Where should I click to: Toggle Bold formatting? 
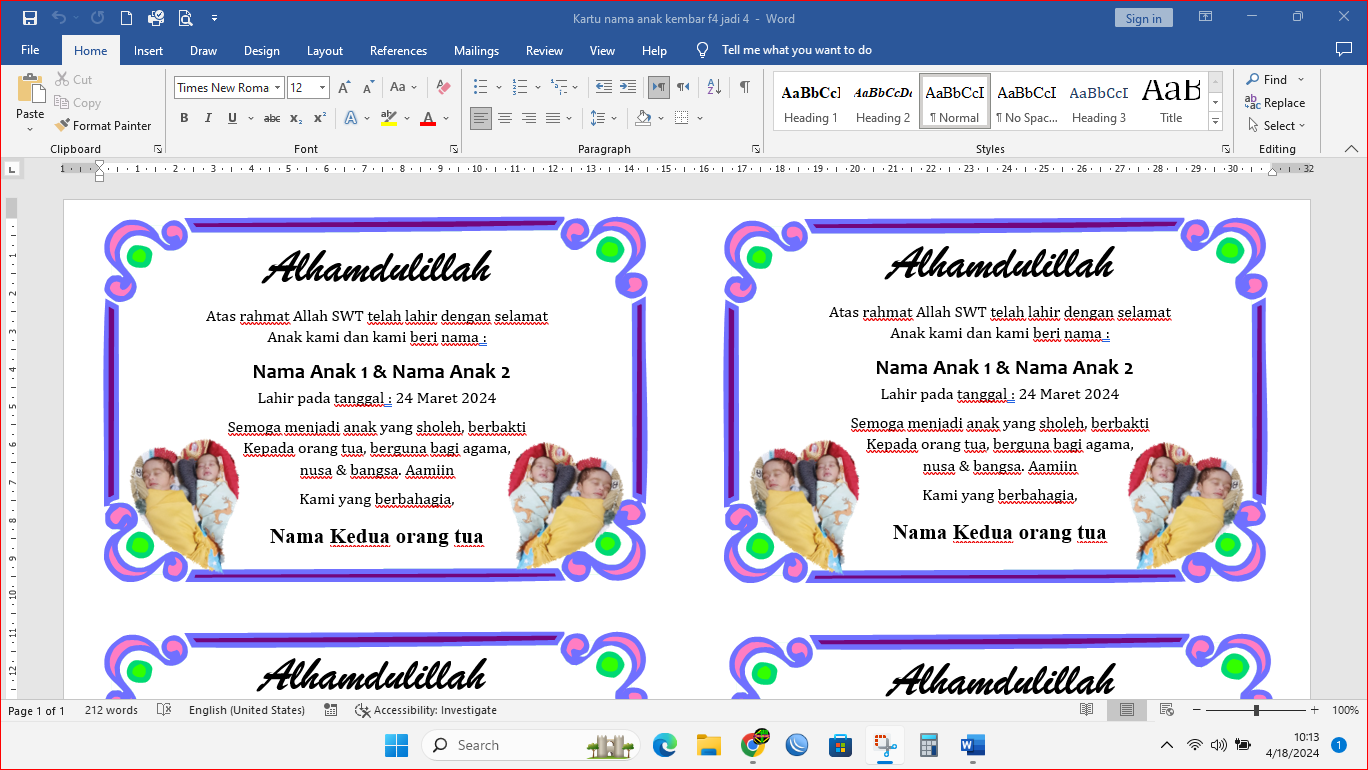pyautogui.click(x=184, y=118)
